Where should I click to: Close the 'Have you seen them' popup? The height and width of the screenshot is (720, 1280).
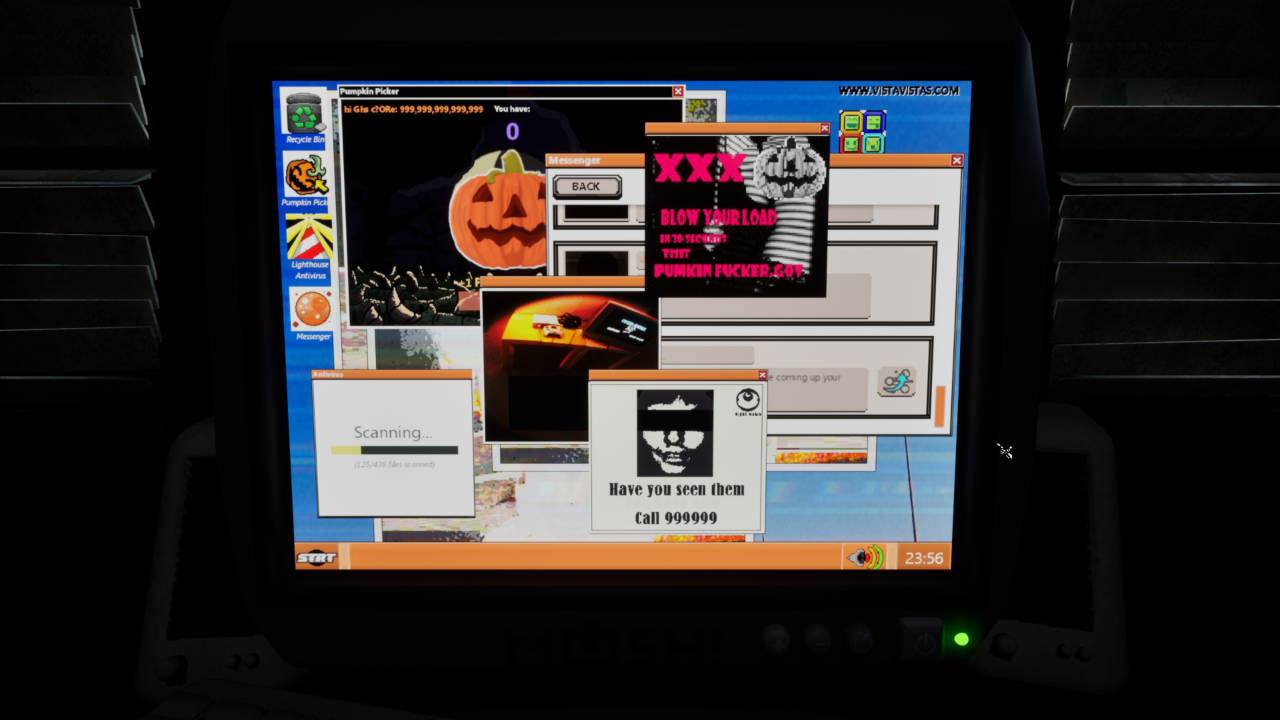762,375
